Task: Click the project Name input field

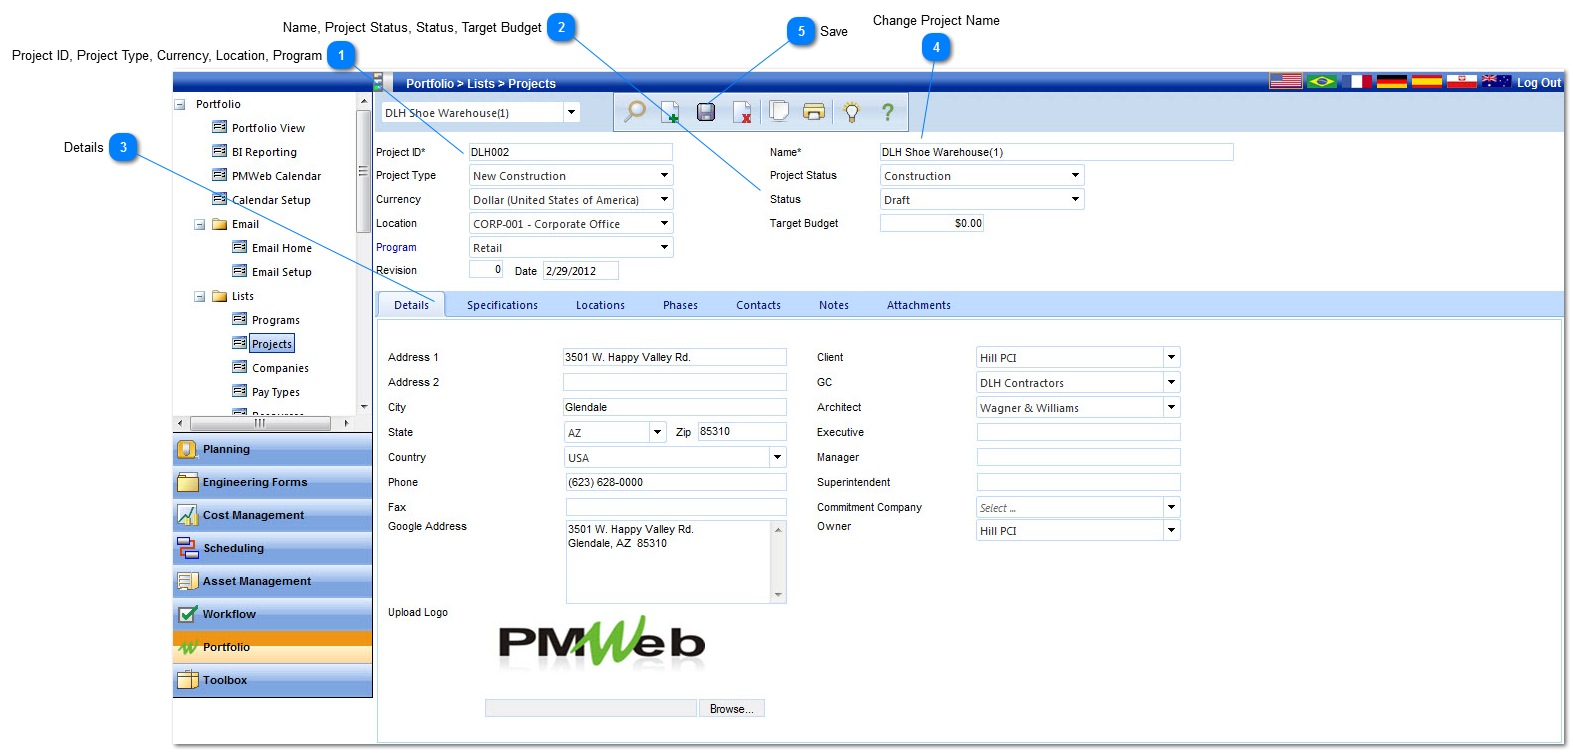Action: coord(1057,152)
